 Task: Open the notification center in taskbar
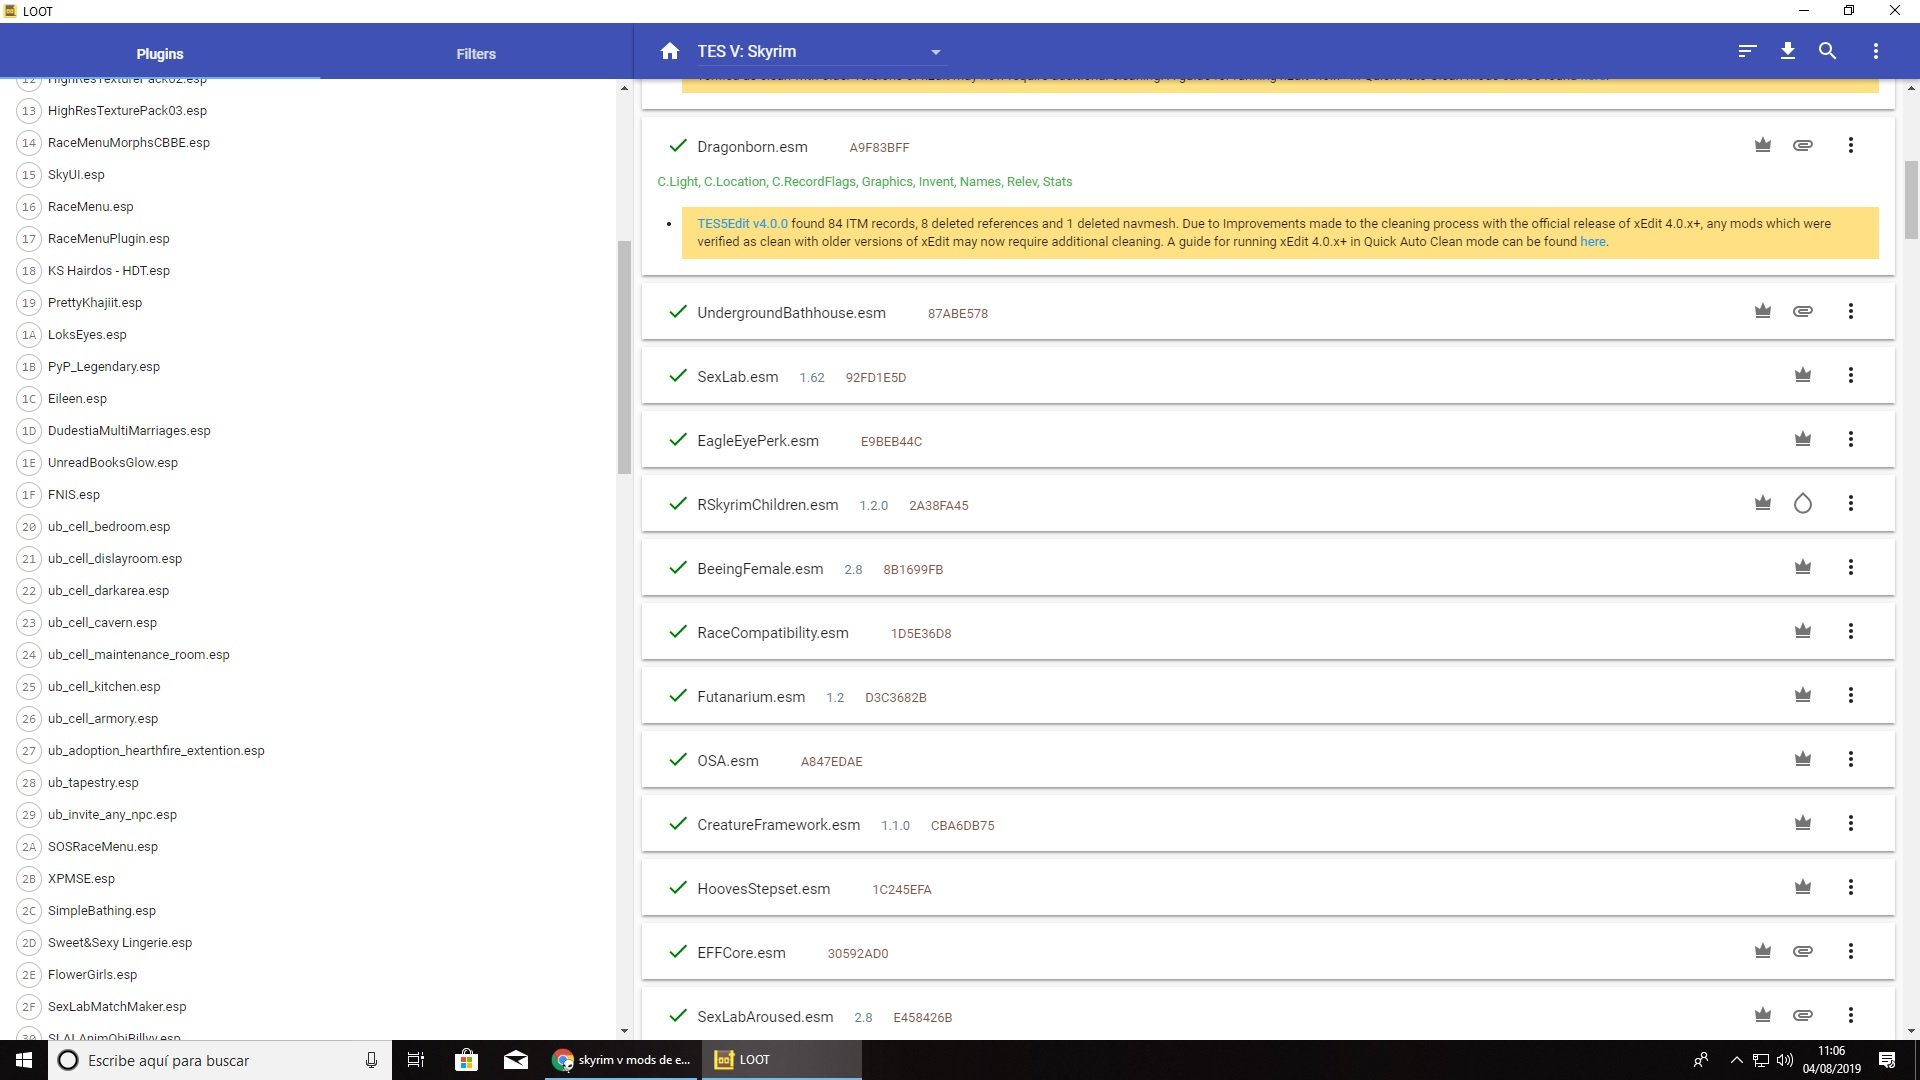tap(1887, 1060)
